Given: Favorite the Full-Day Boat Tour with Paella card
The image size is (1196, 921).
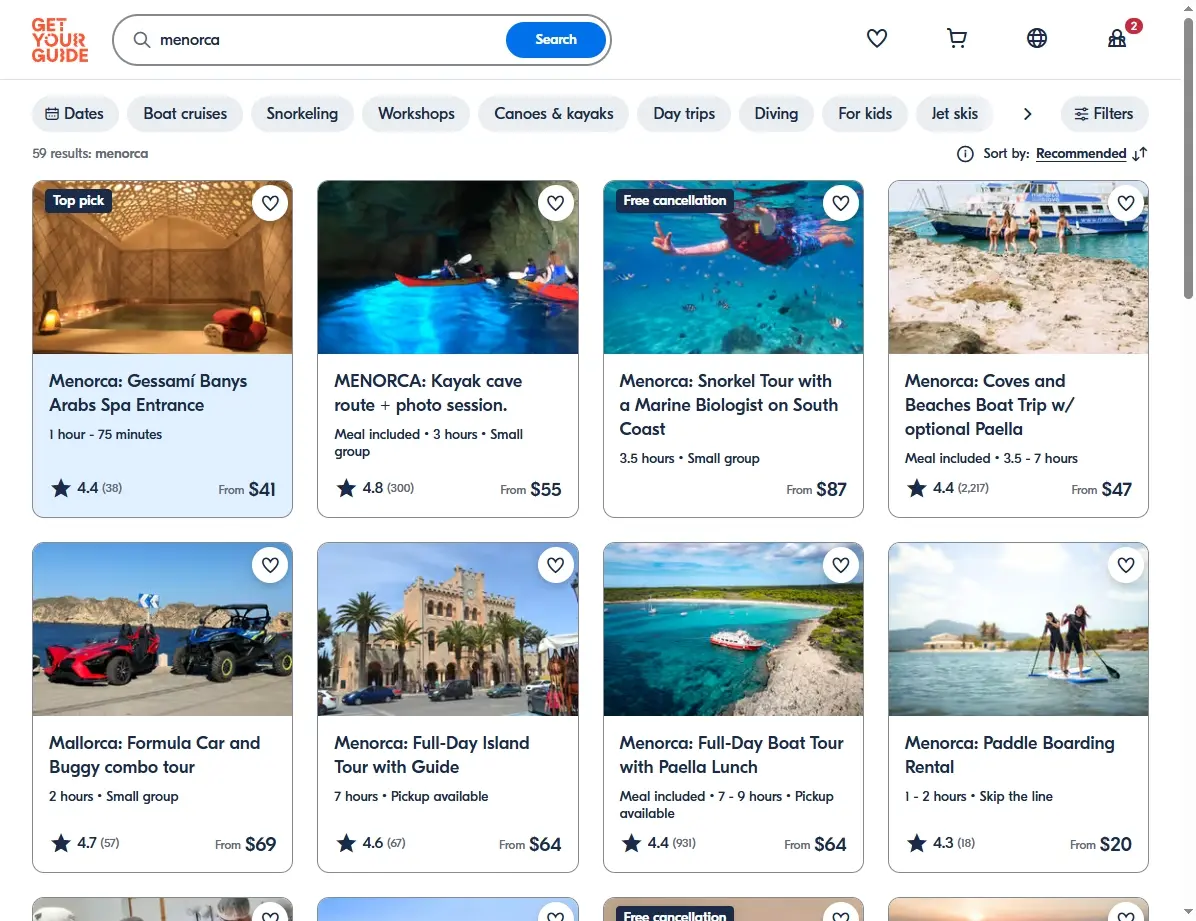Looking at the screenshot, I should click(x=841, y=565).
